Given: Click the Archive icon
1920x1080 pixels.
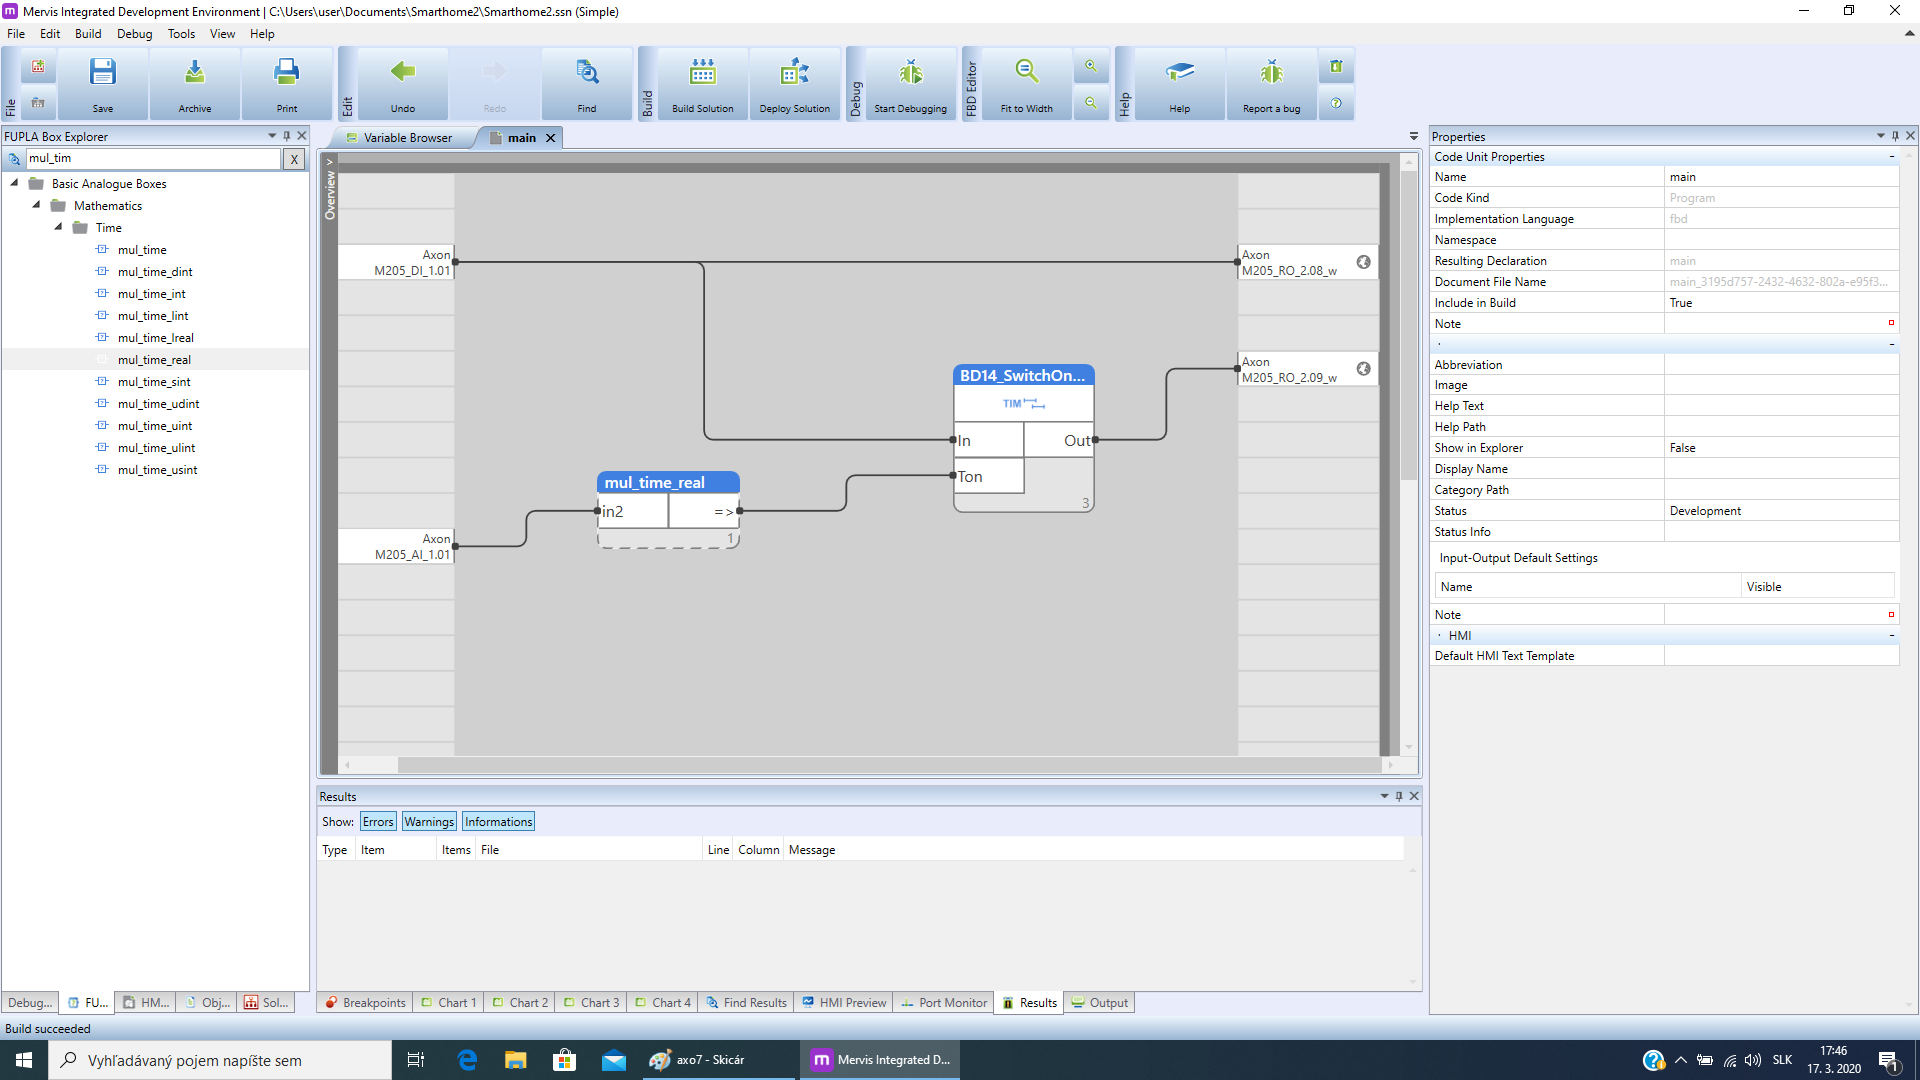Looking at the screenshot, I should pyautogui.click(x=194, y=73).
